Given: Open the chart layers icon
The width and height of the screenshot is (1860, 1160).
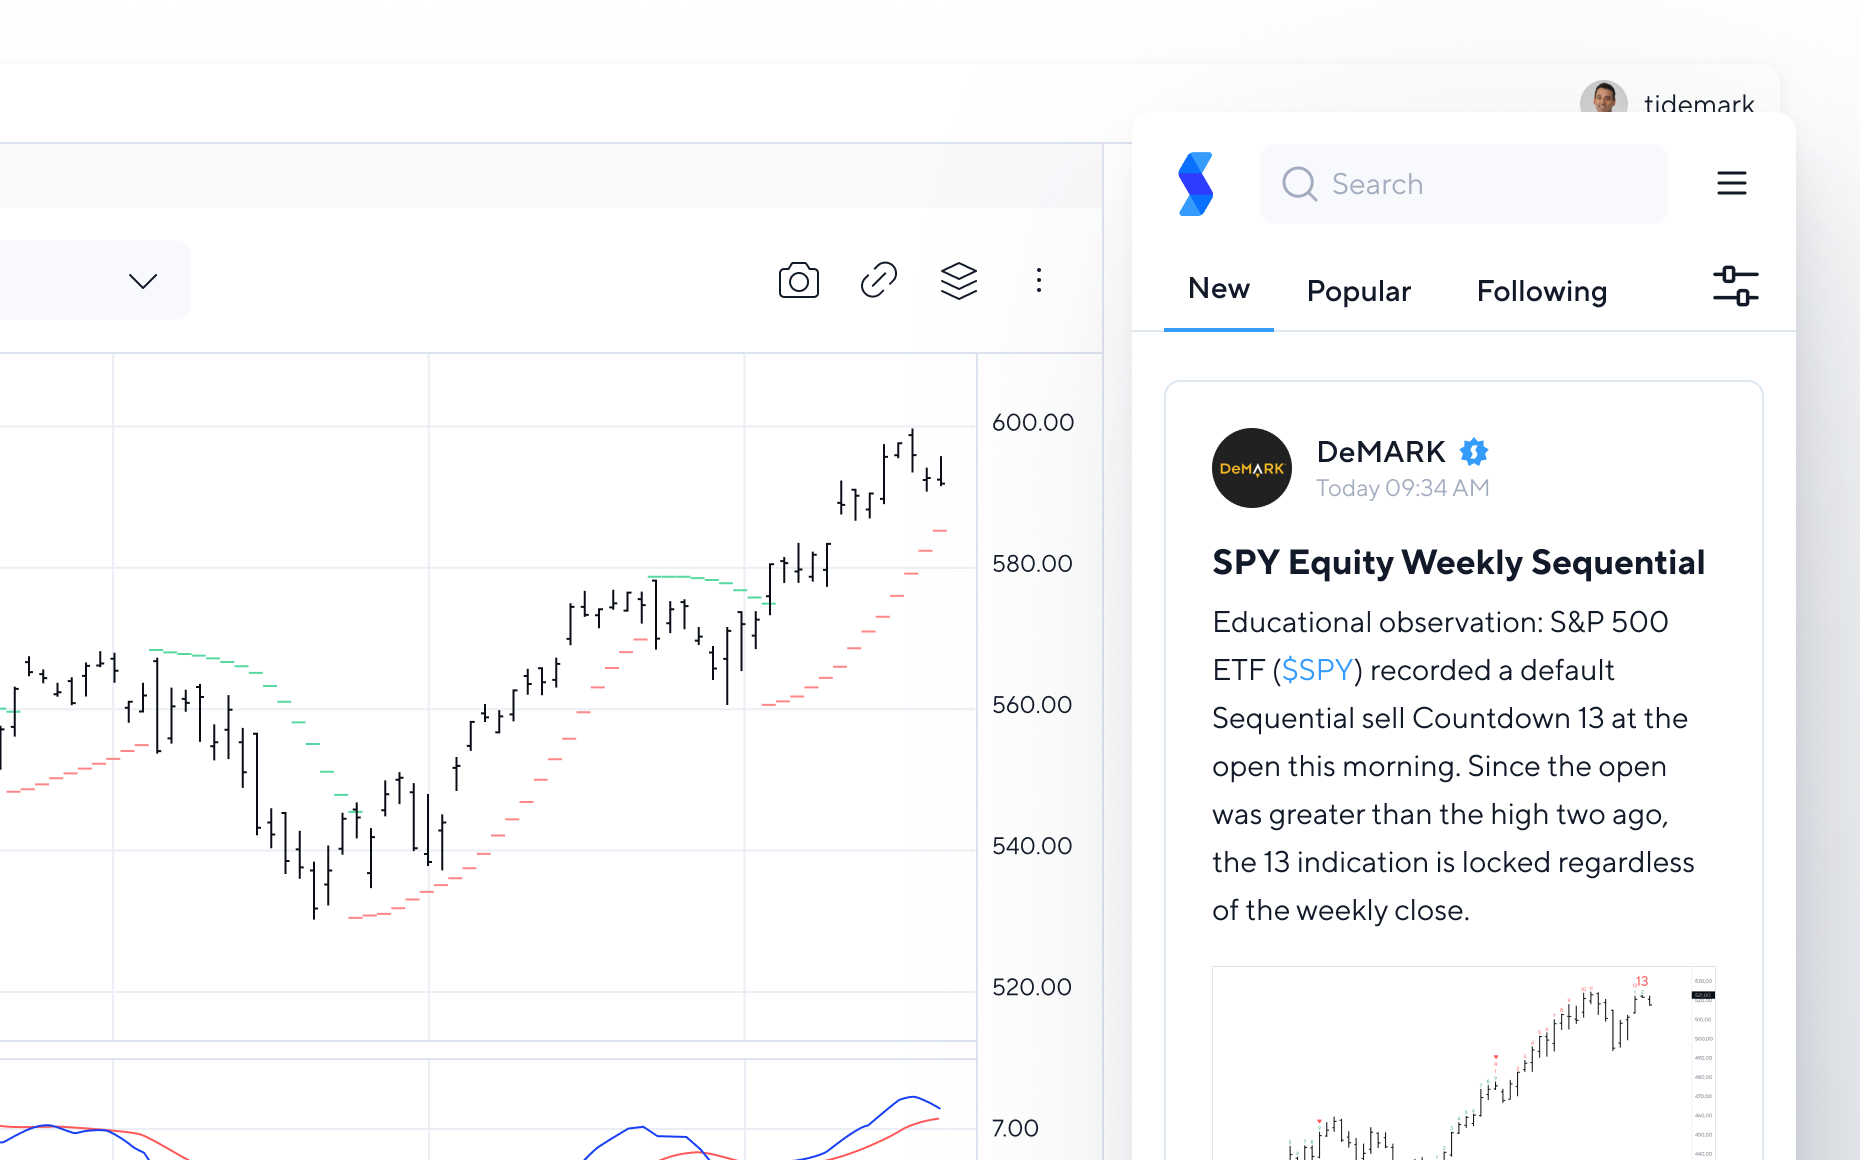Looking at the screenshot, I should tap(959, 281).
